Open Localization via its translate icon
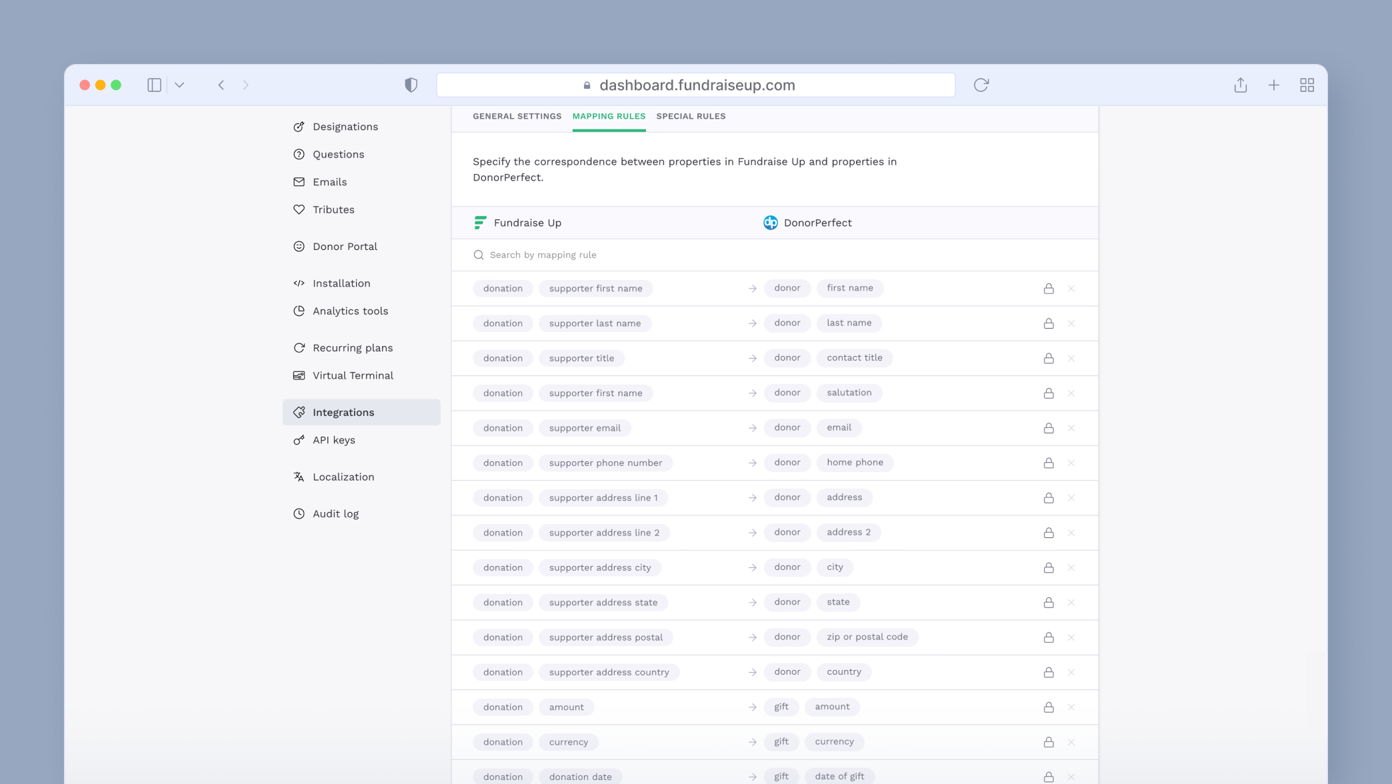This screenshot has width=1392, height=784. (x=297, y=476)
